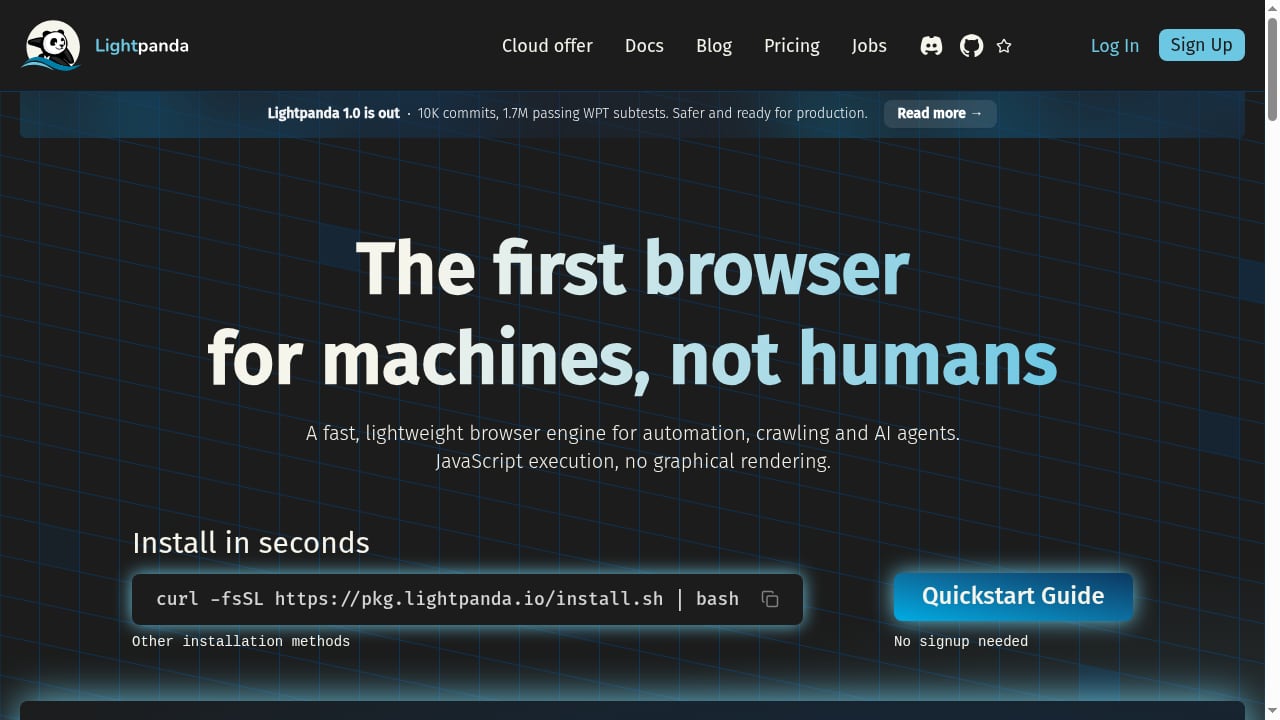Click the "Install in seconds" heading

(x=251, y=543)
